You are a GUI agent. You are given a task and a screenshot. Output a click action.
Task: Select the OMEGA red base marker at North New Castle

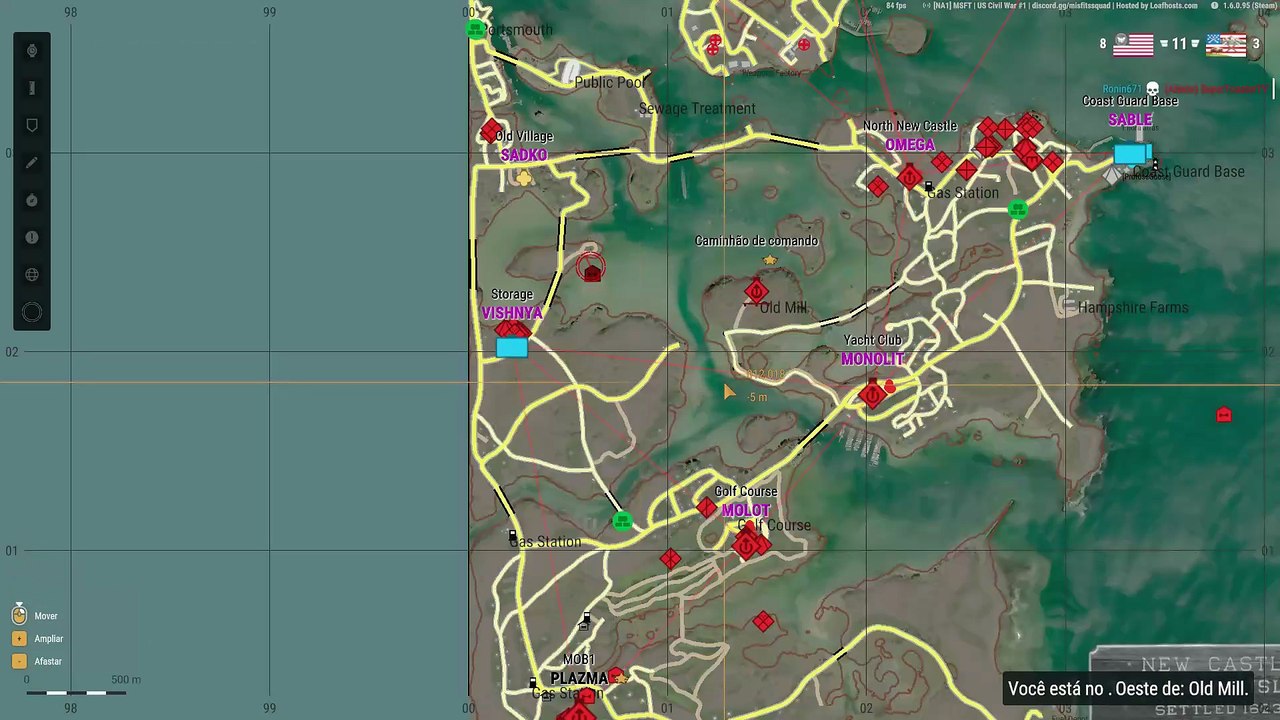point(909,178)
